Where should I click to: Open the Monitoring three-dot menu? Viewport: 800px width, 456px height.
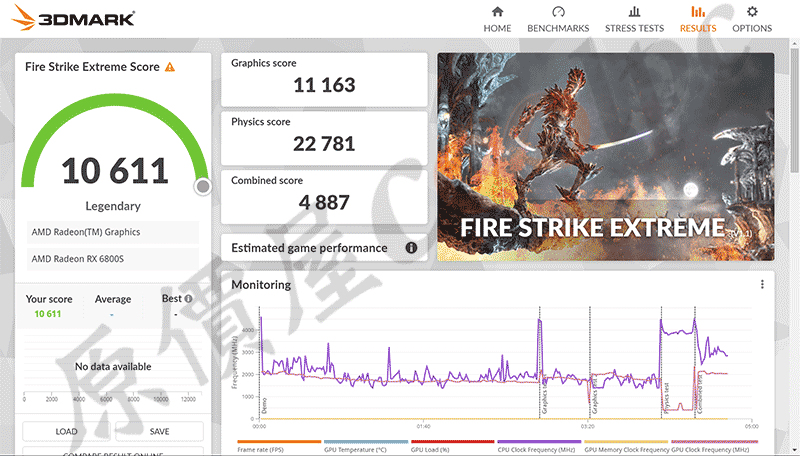tap(762, 285)
